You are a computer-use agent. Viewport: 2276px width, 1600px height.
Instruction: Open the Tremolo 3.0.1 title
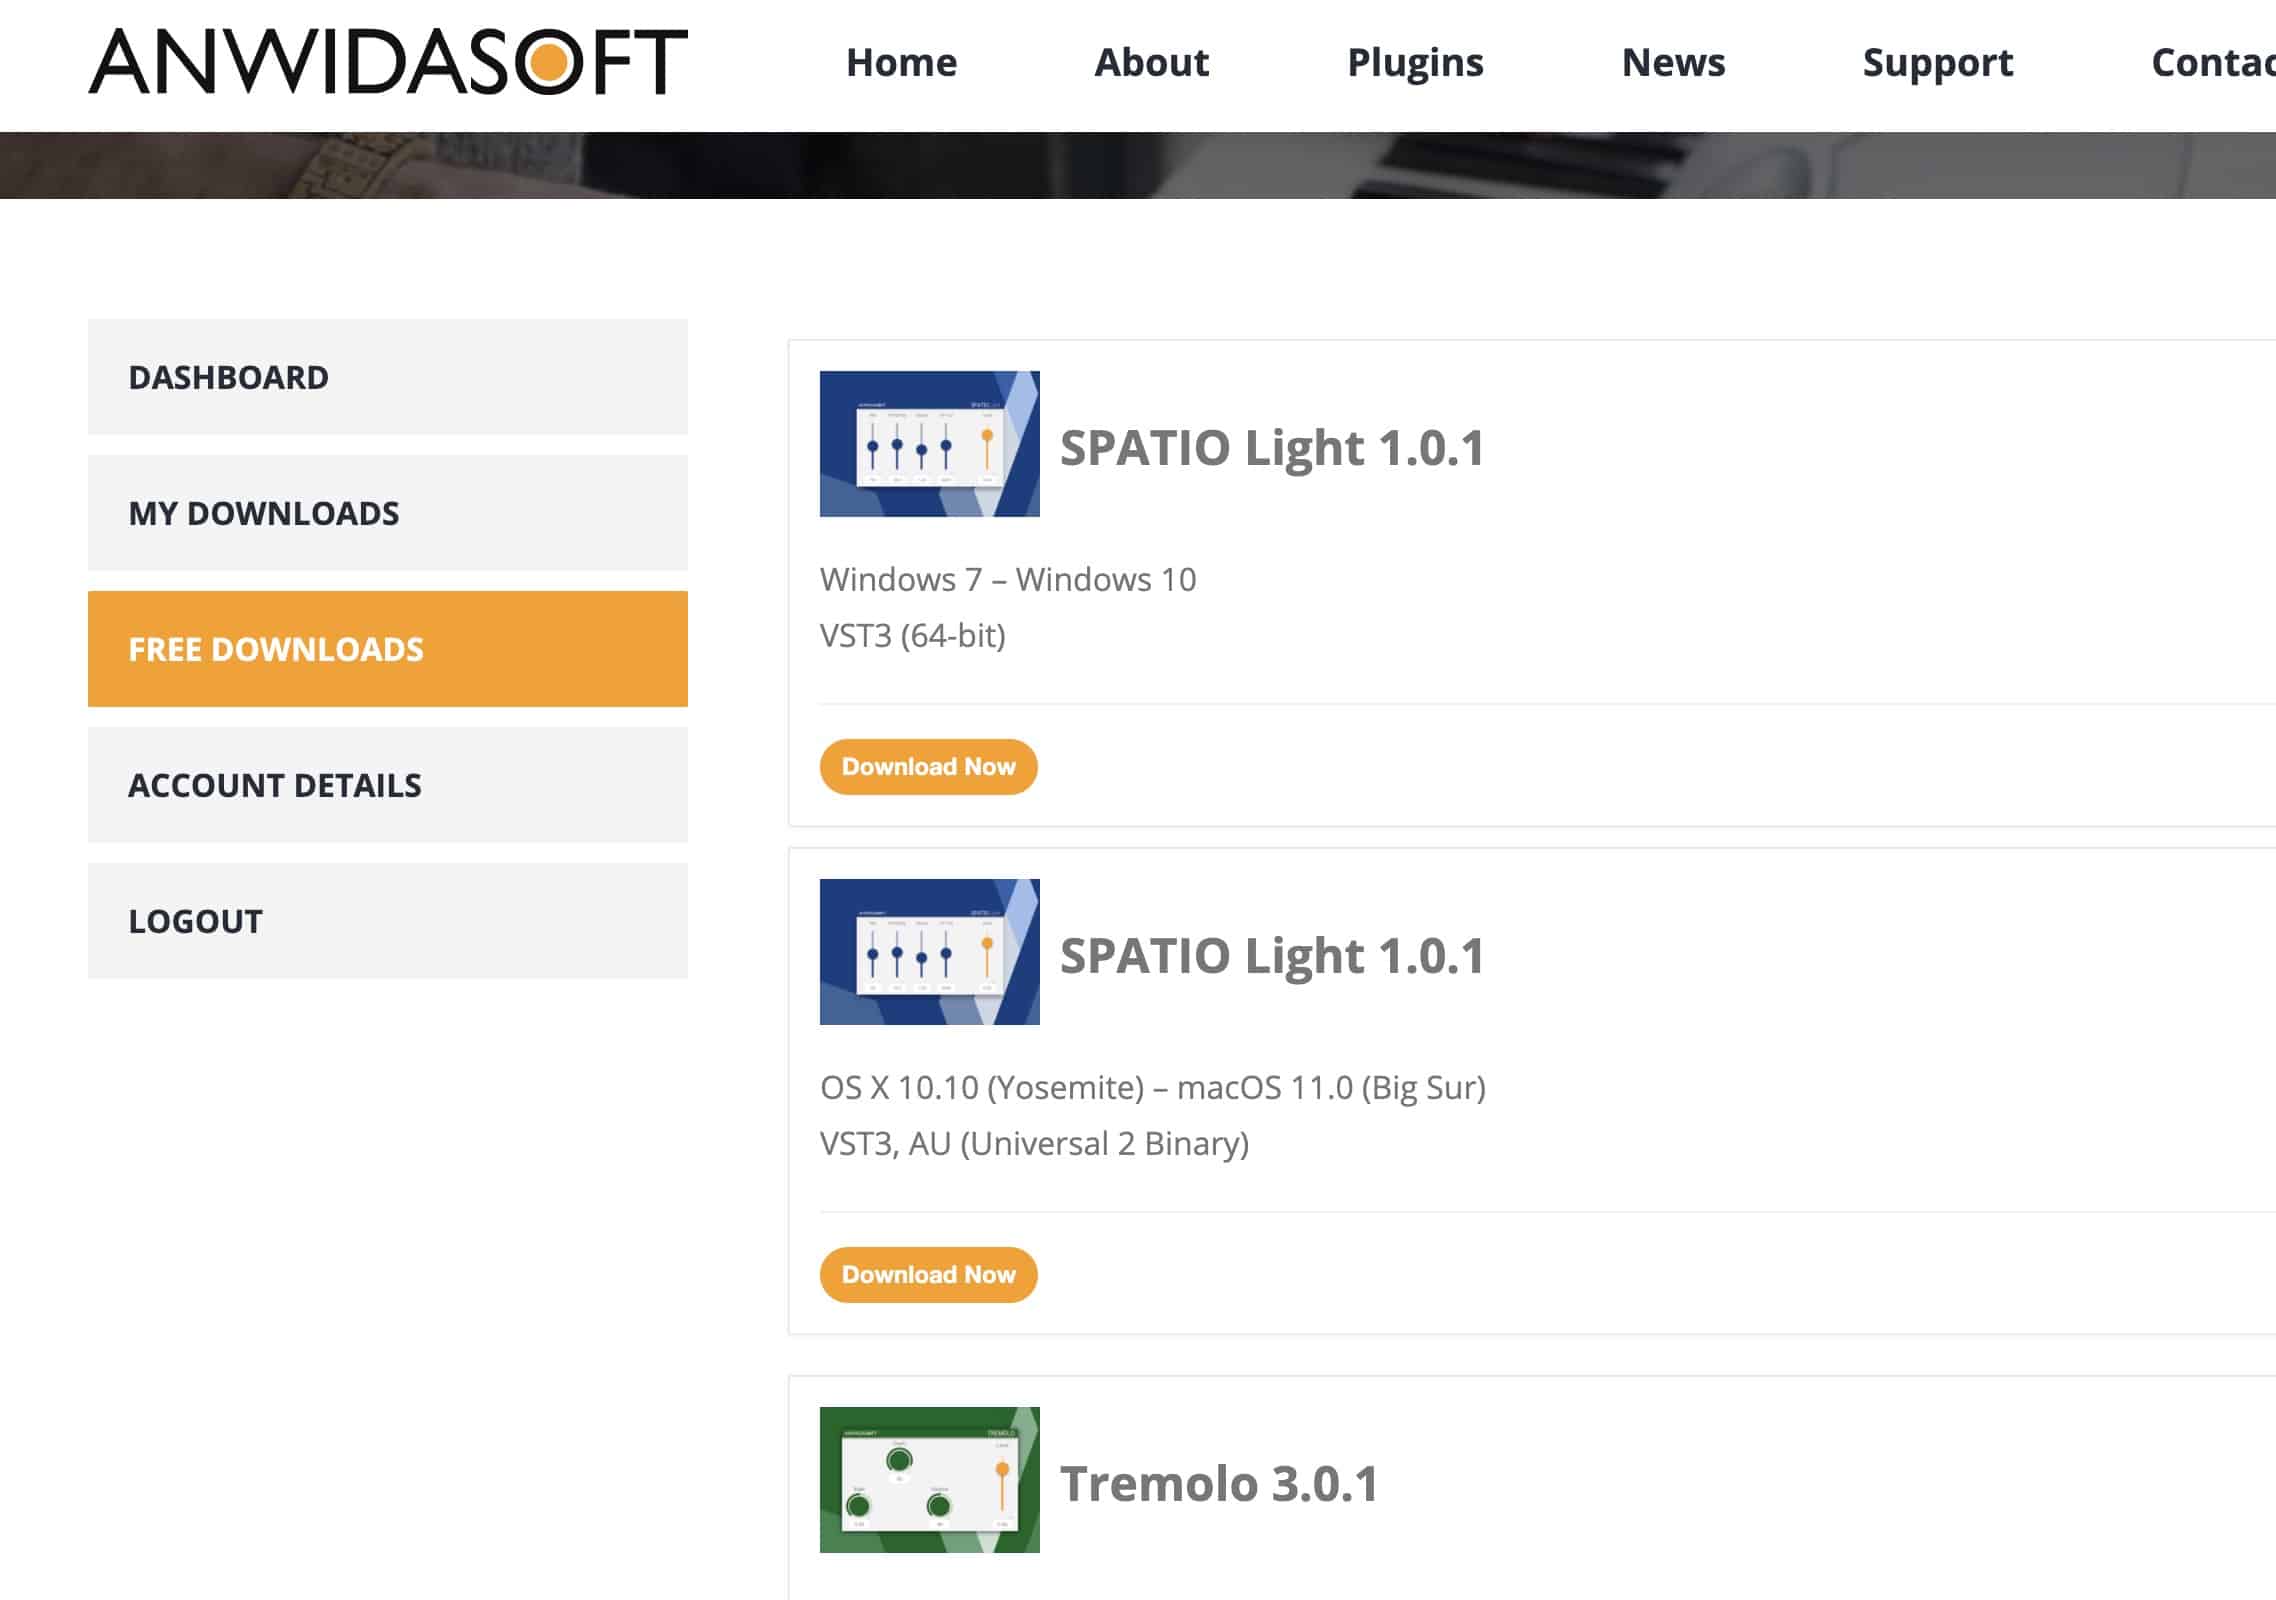coord(1219,1483)
